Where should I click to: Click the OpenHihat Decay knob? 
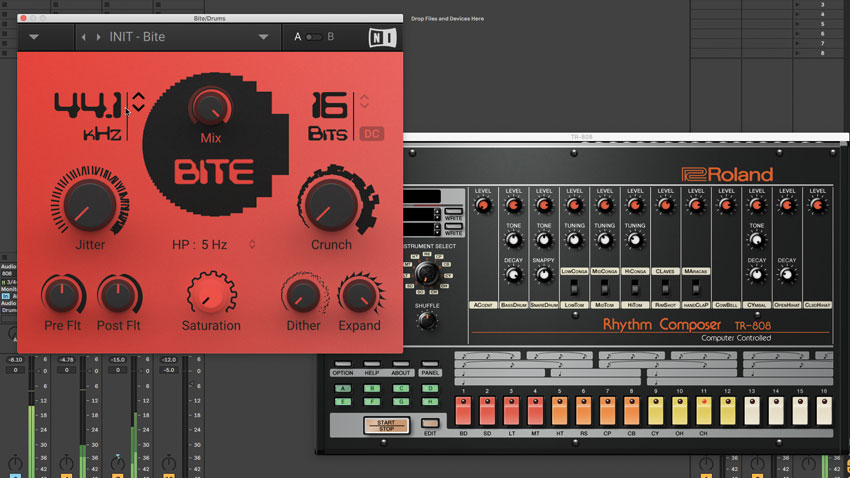point(787,275)
